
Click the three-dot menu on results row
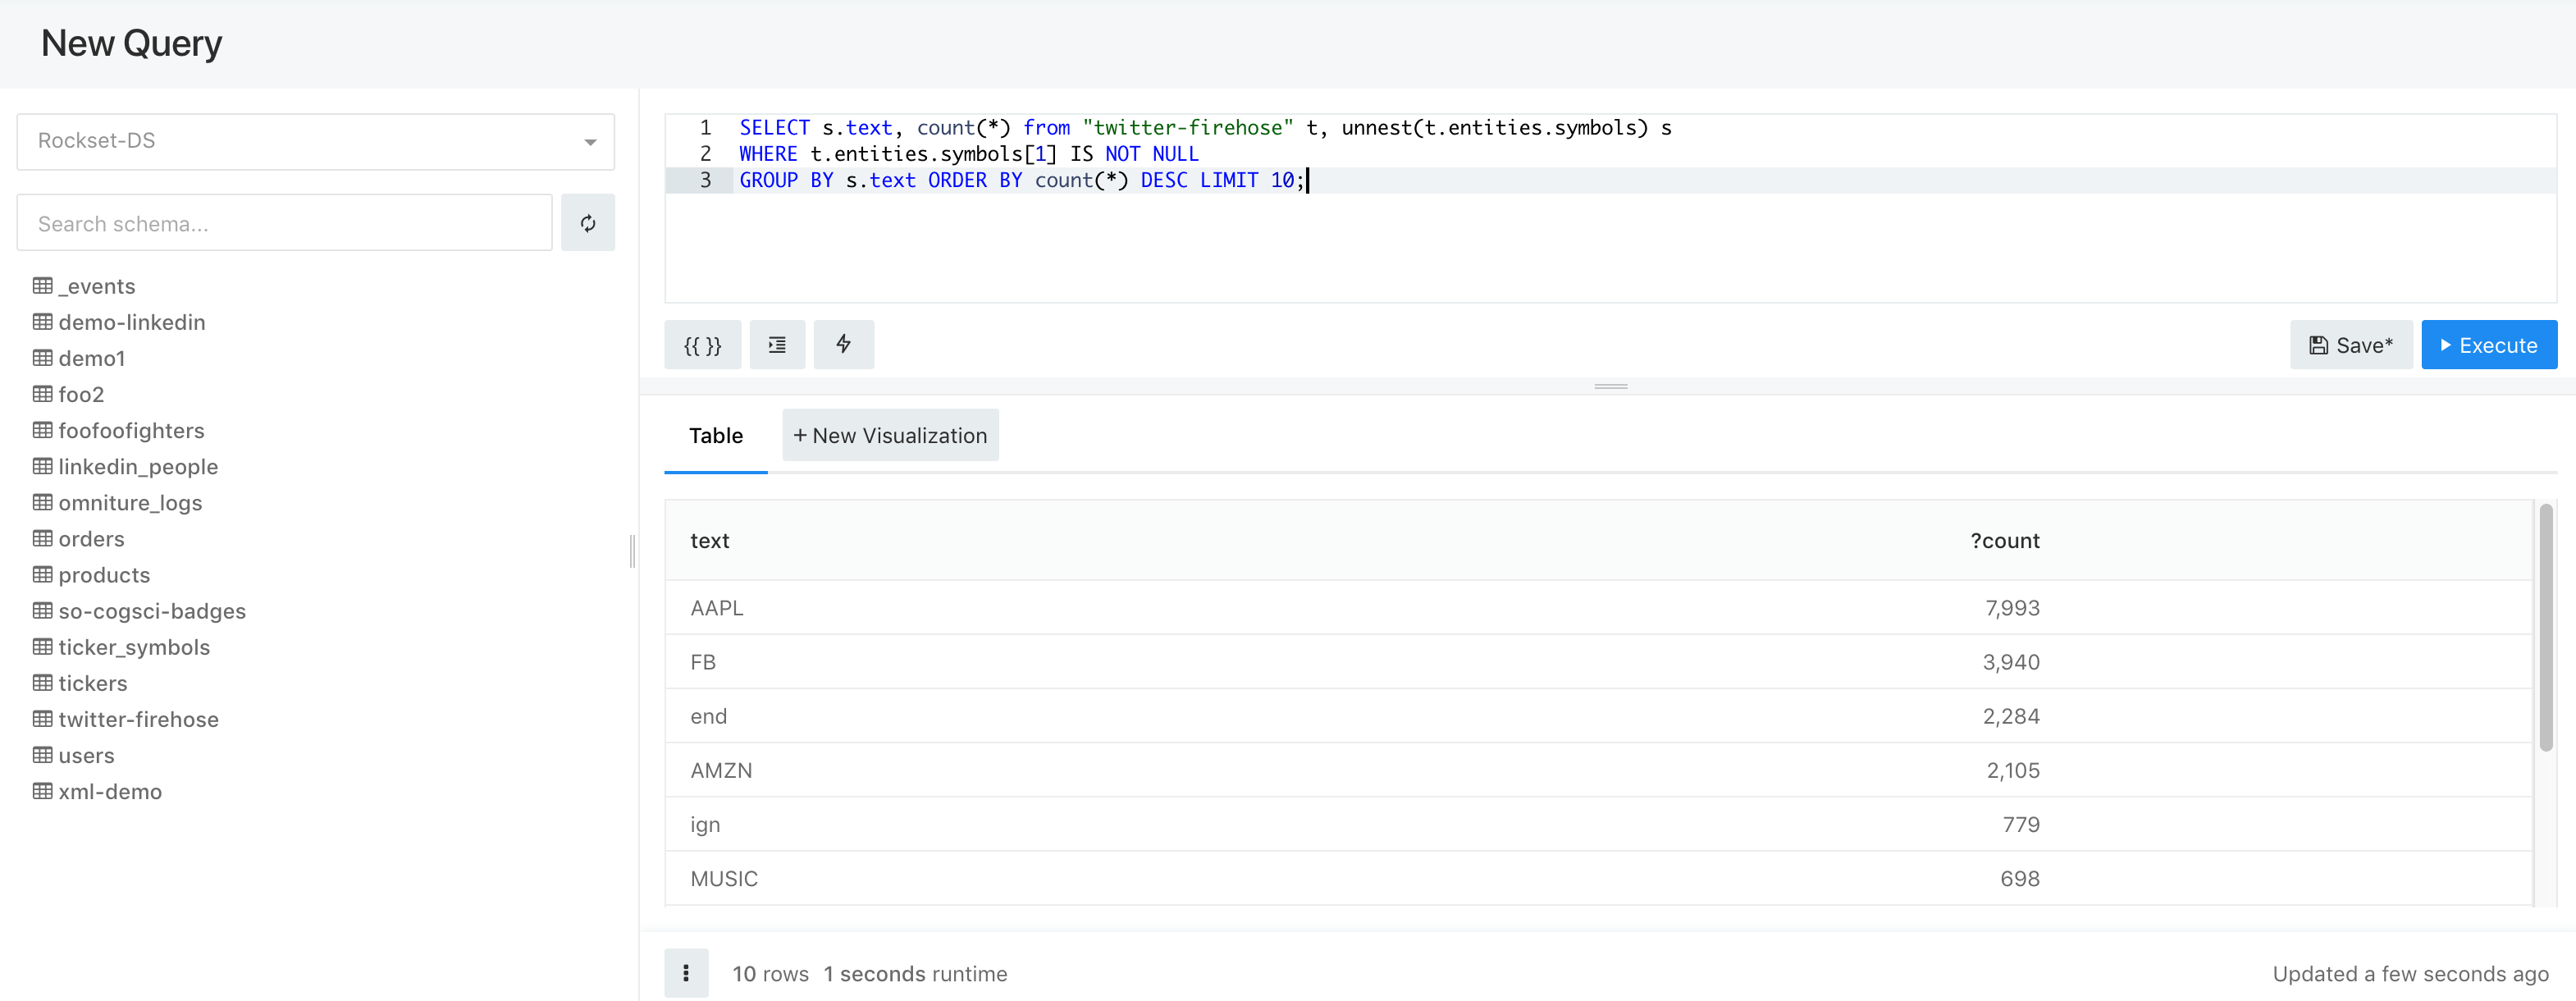tap(687, 970)
